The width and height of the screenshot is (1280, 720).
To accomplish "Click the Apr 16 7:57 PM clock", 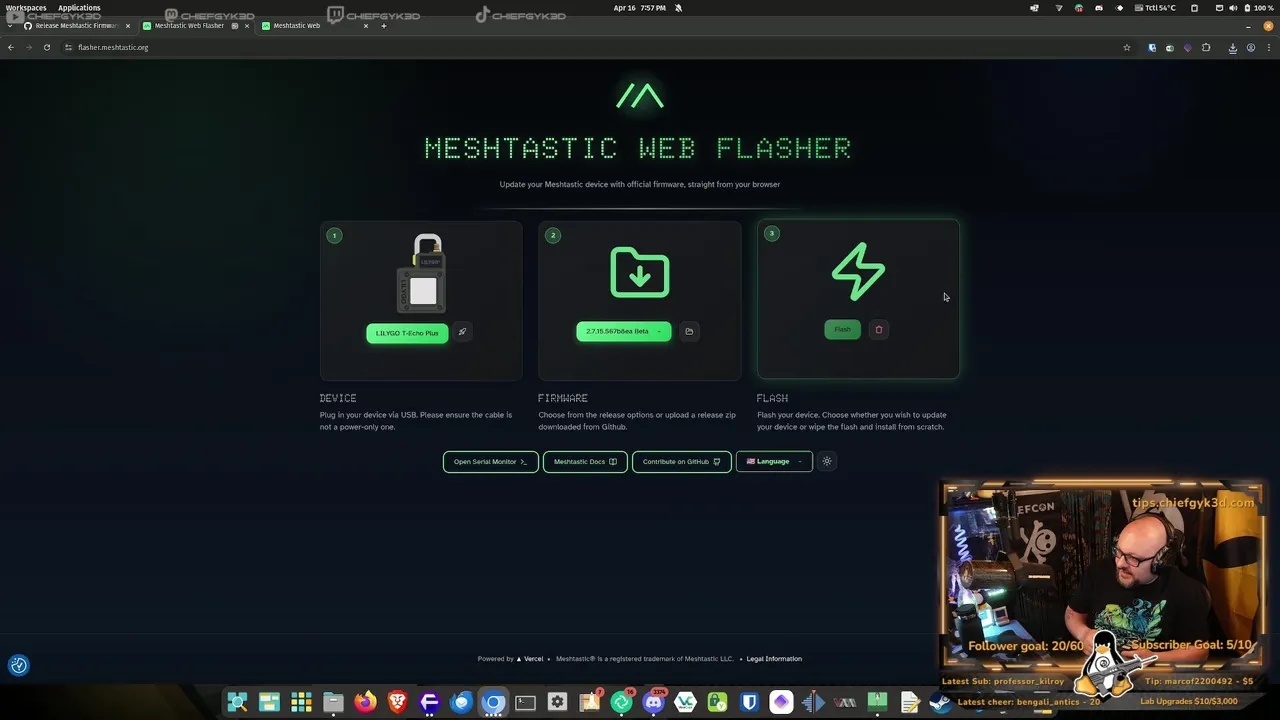I will (640, 8).
